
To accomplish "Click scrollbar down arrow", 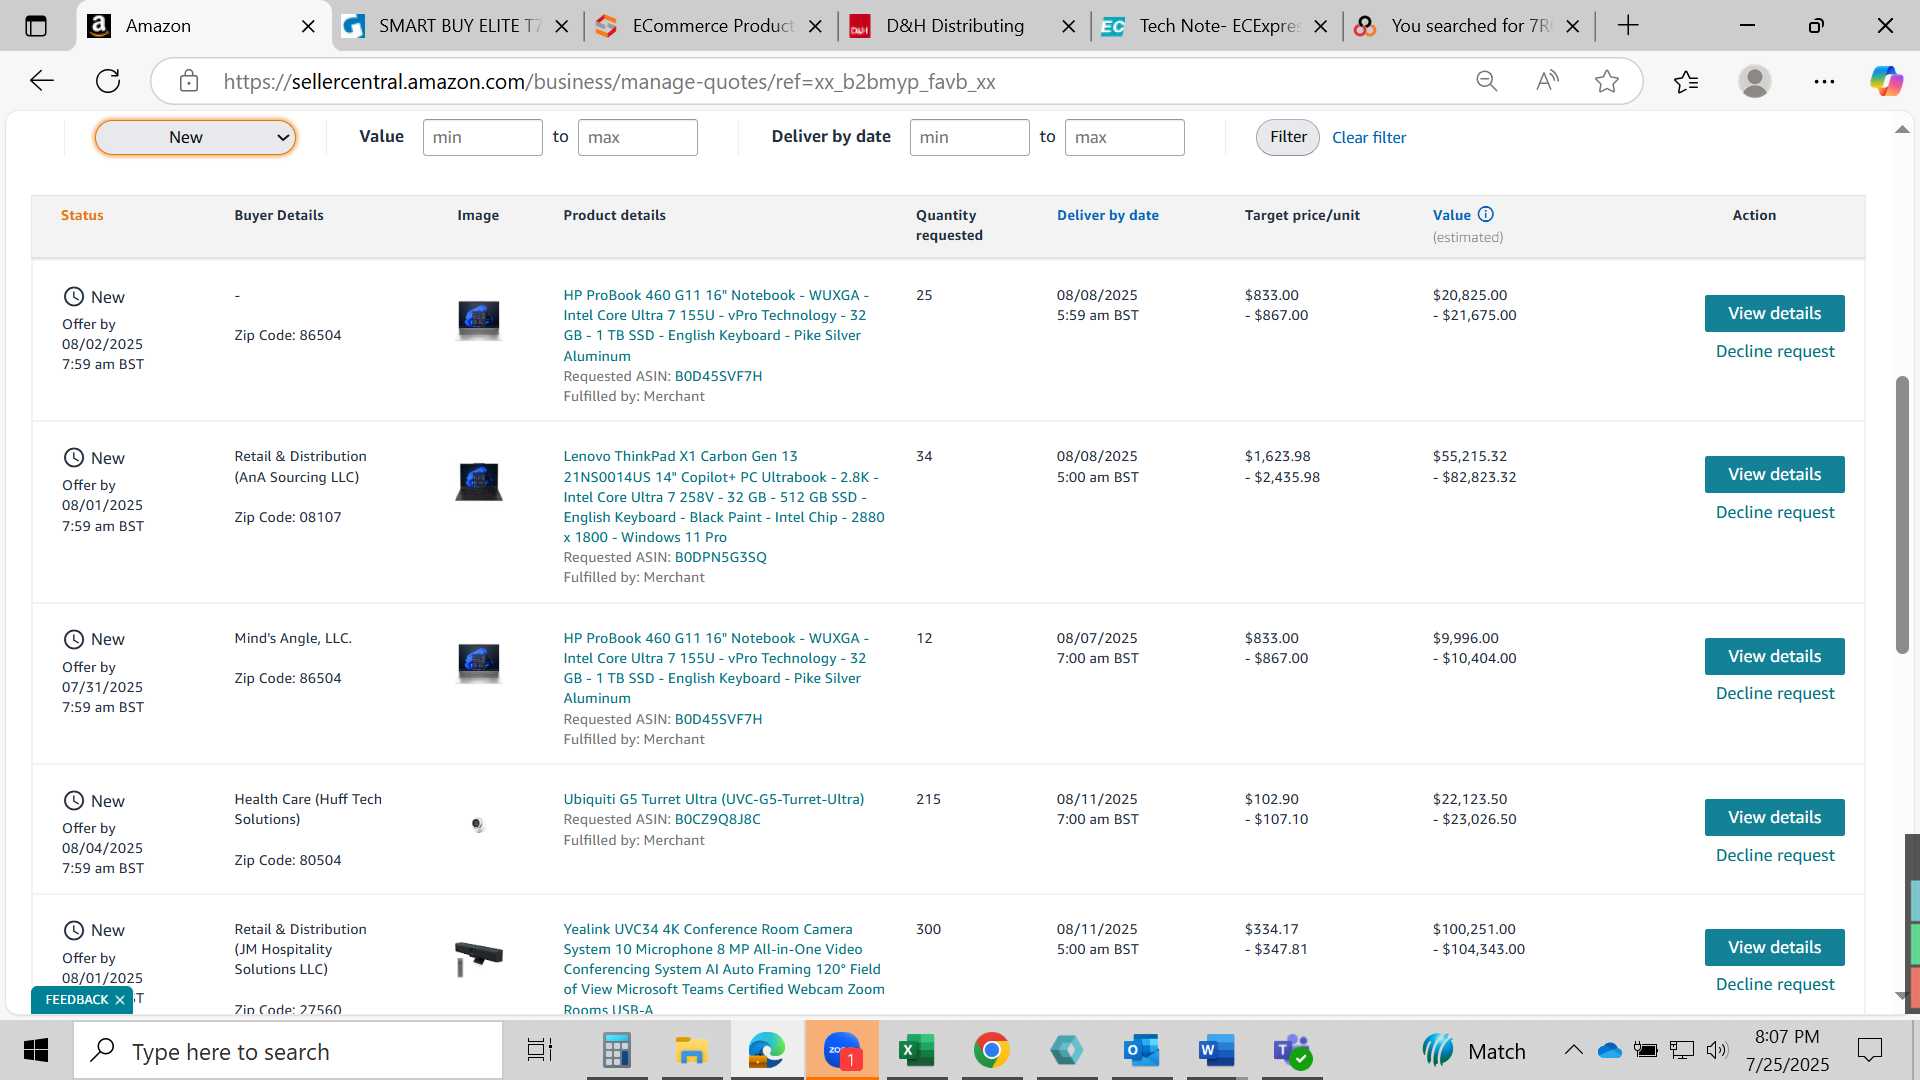I will coord(1902,996).
